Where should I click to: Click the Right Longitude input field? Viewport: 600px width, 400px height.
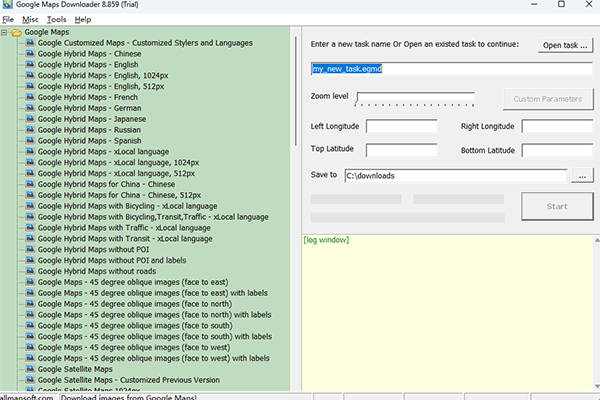557,126
